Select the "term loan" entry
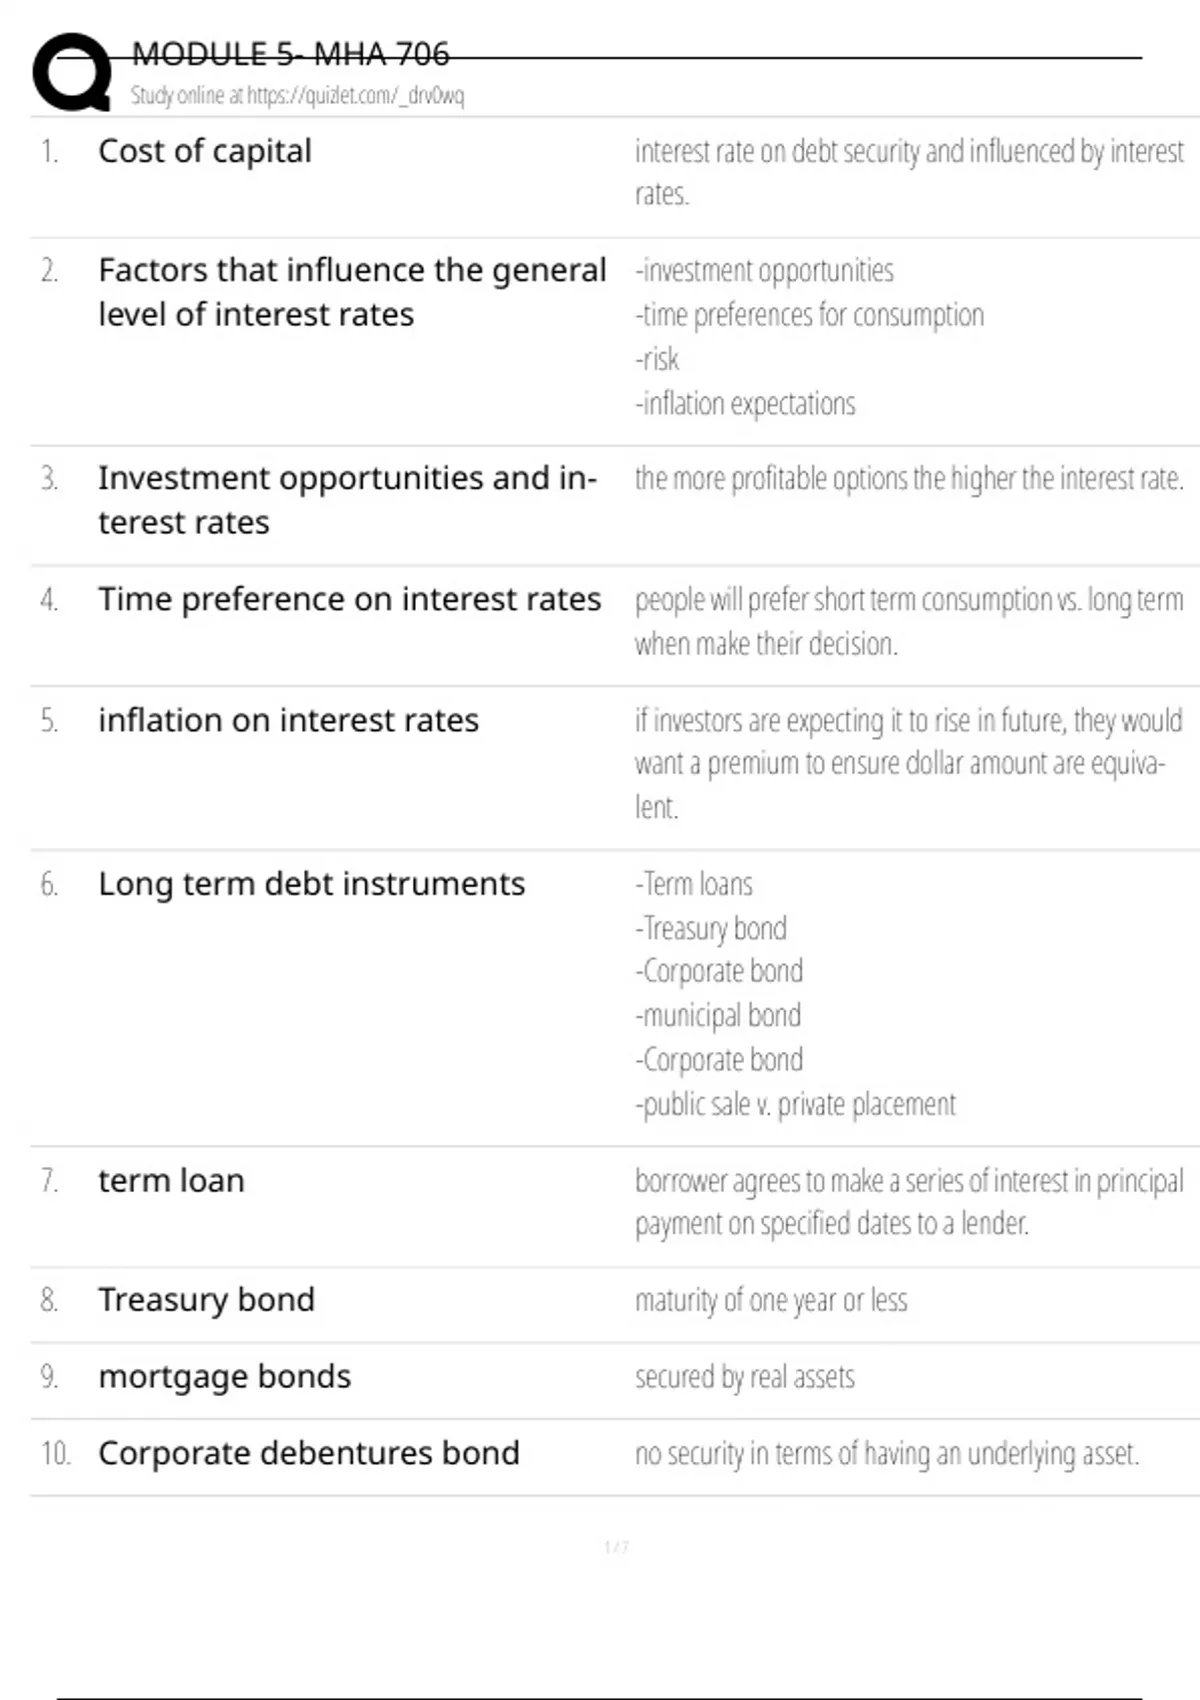1200x1700 pixels. point(171,1181)
